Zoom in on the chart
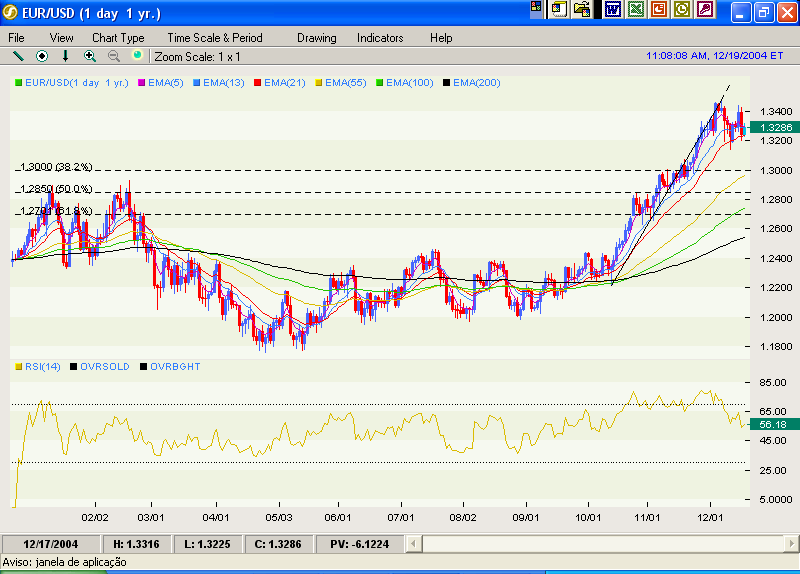This screenshot has height=574, width=800. tap(90, 56)
